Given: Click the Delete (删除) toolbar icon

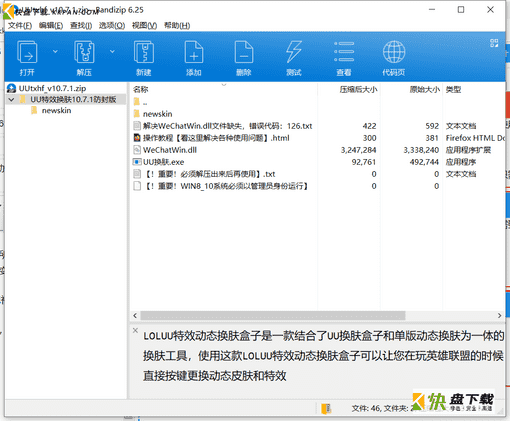Looking at the screenshot, I should [244, 52].
